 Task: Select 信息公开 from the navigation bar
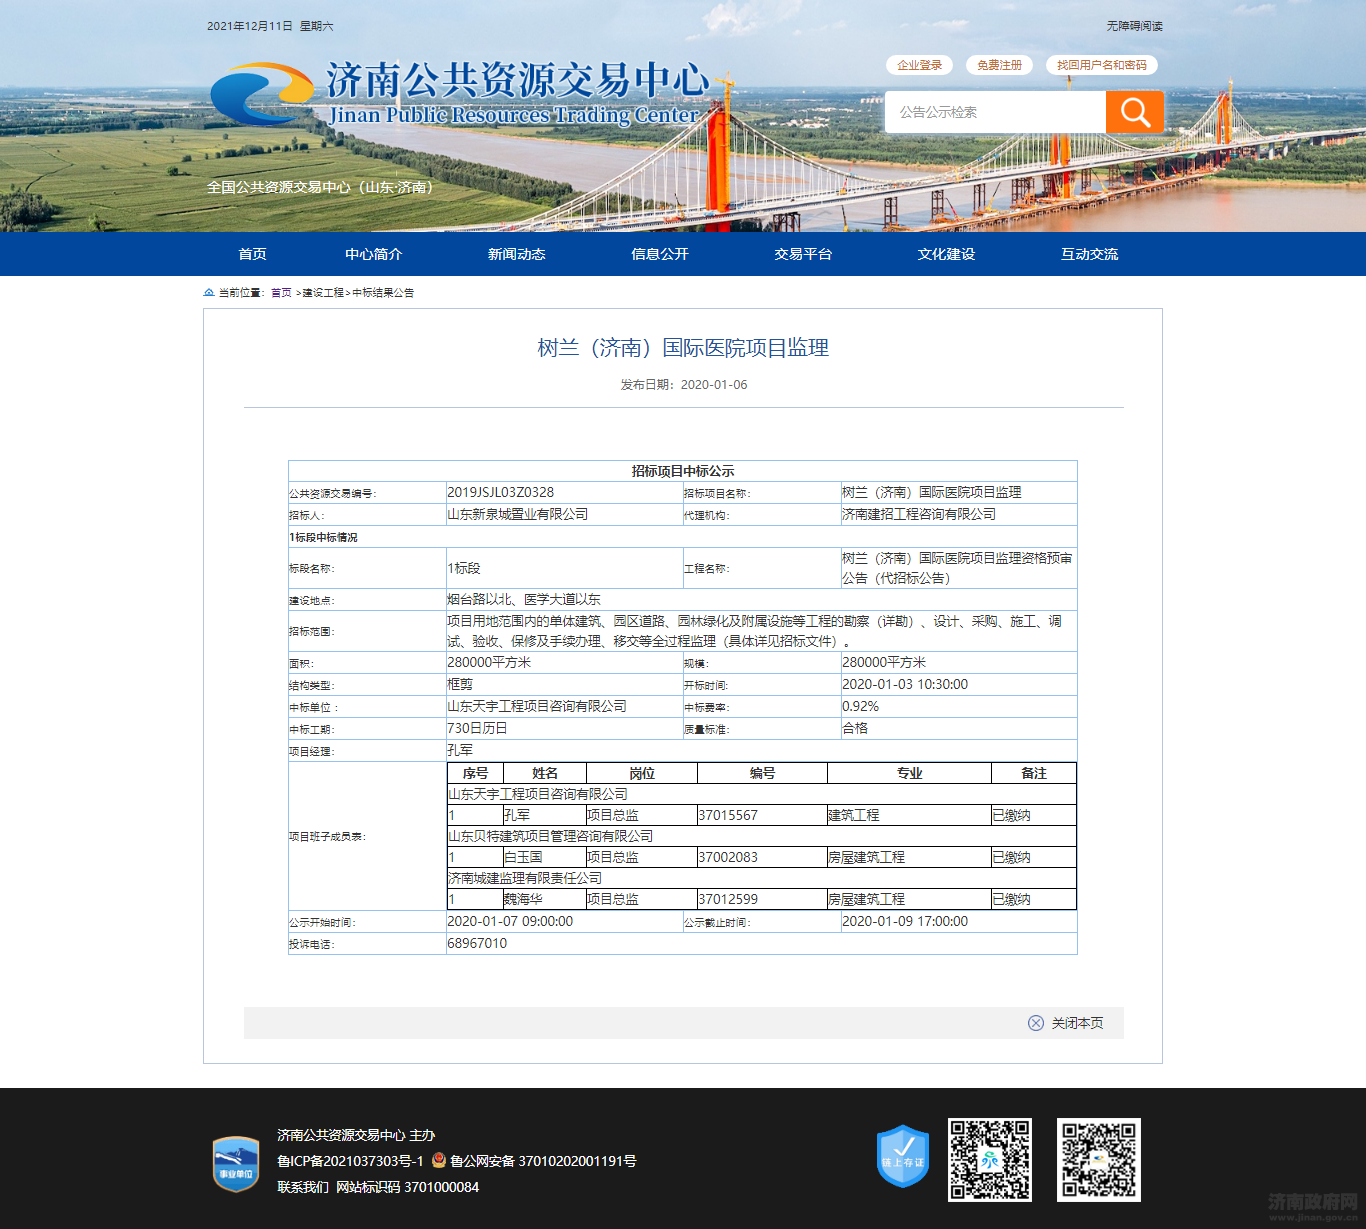(x=660, y=254)
